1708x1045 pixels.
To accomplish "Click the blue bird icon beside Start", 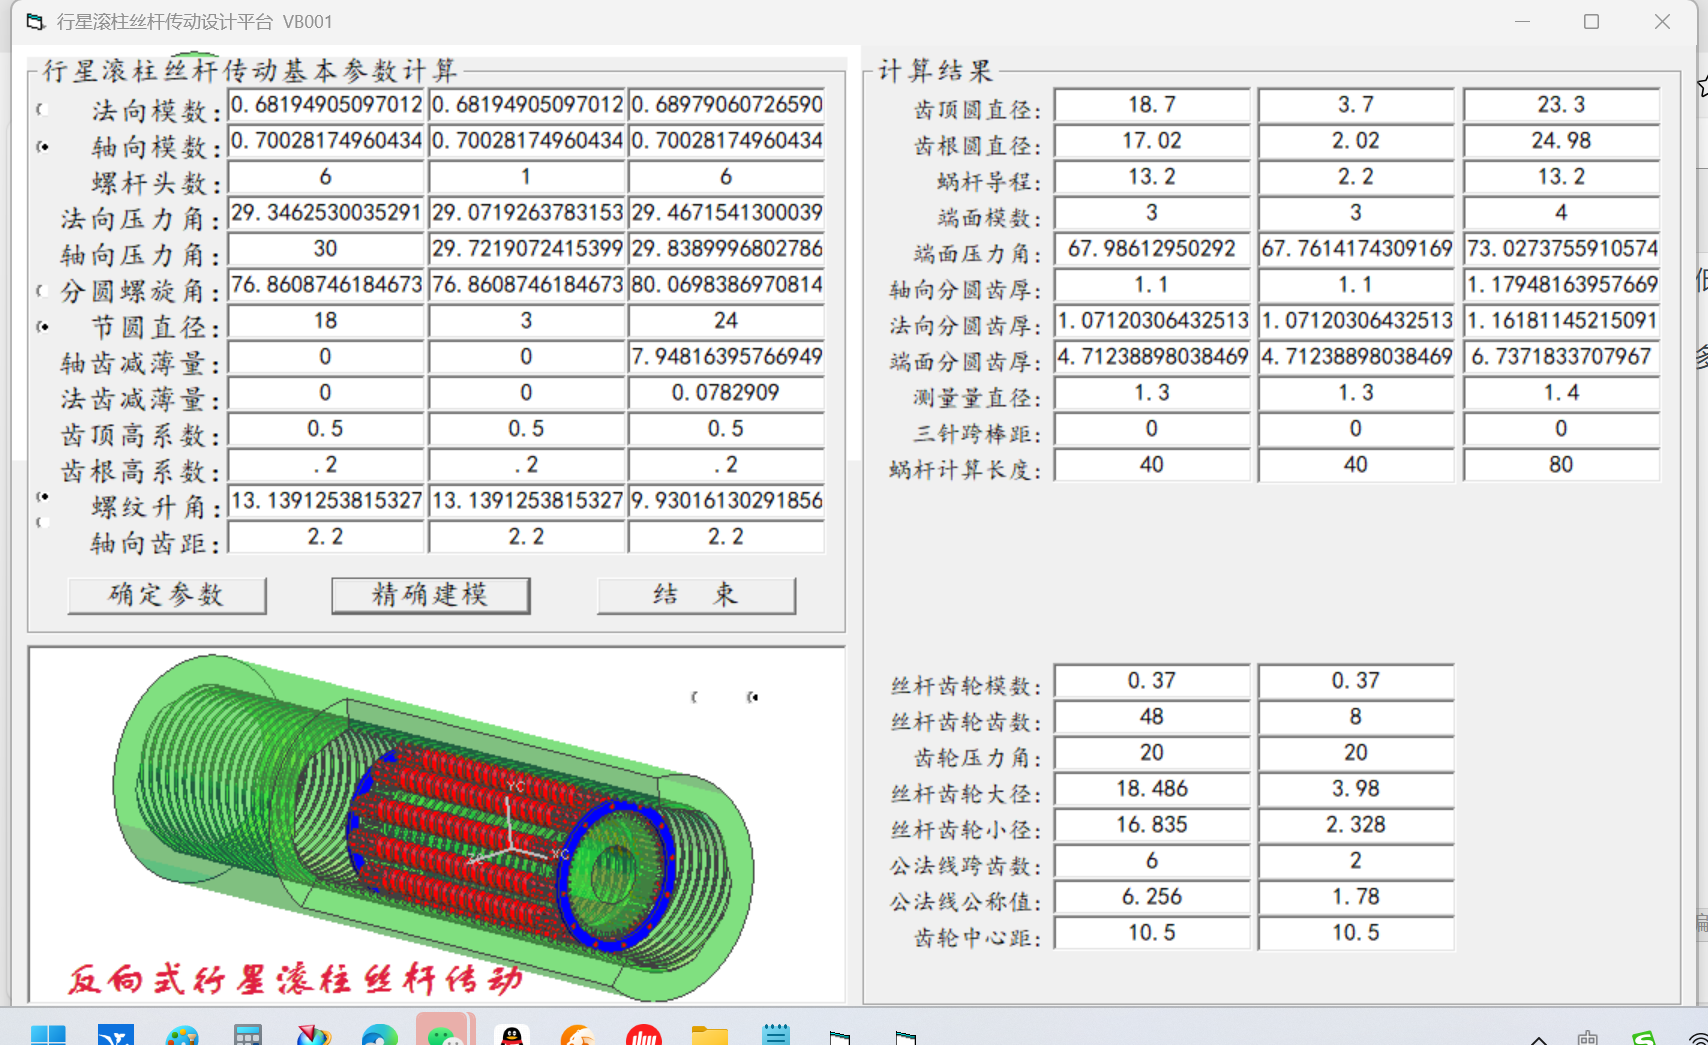I will point(116,1035).
